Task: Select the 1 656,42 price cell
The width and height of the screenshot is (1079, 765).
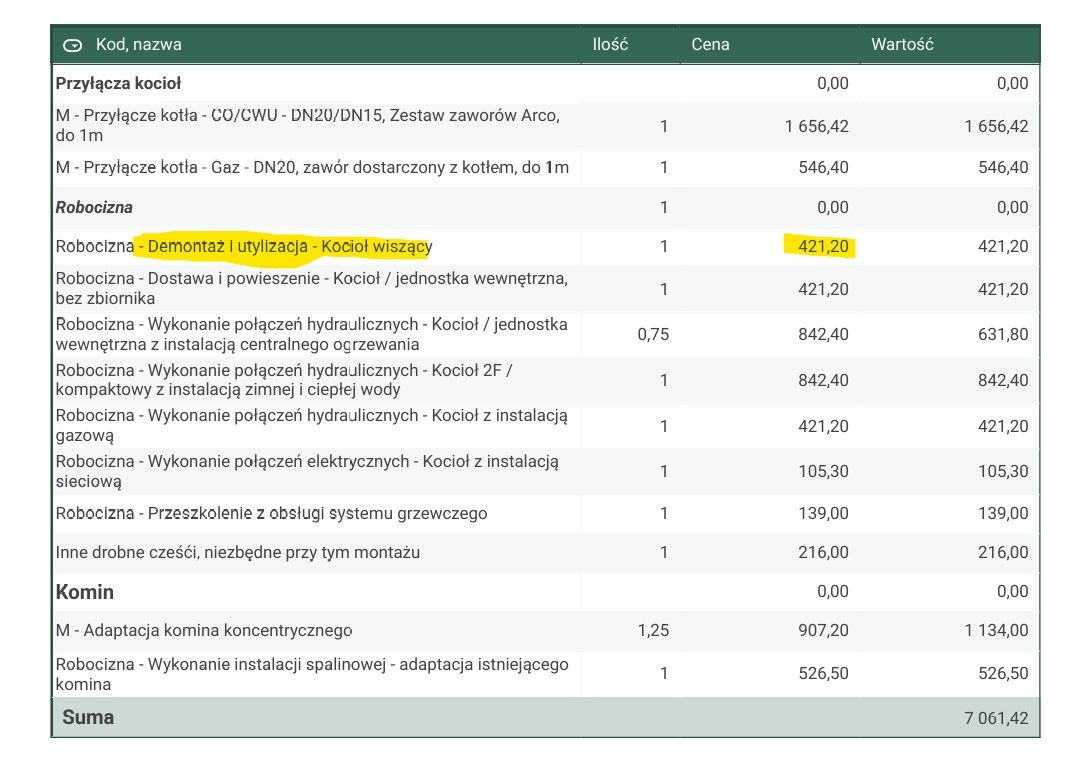Action: [816, 127]
